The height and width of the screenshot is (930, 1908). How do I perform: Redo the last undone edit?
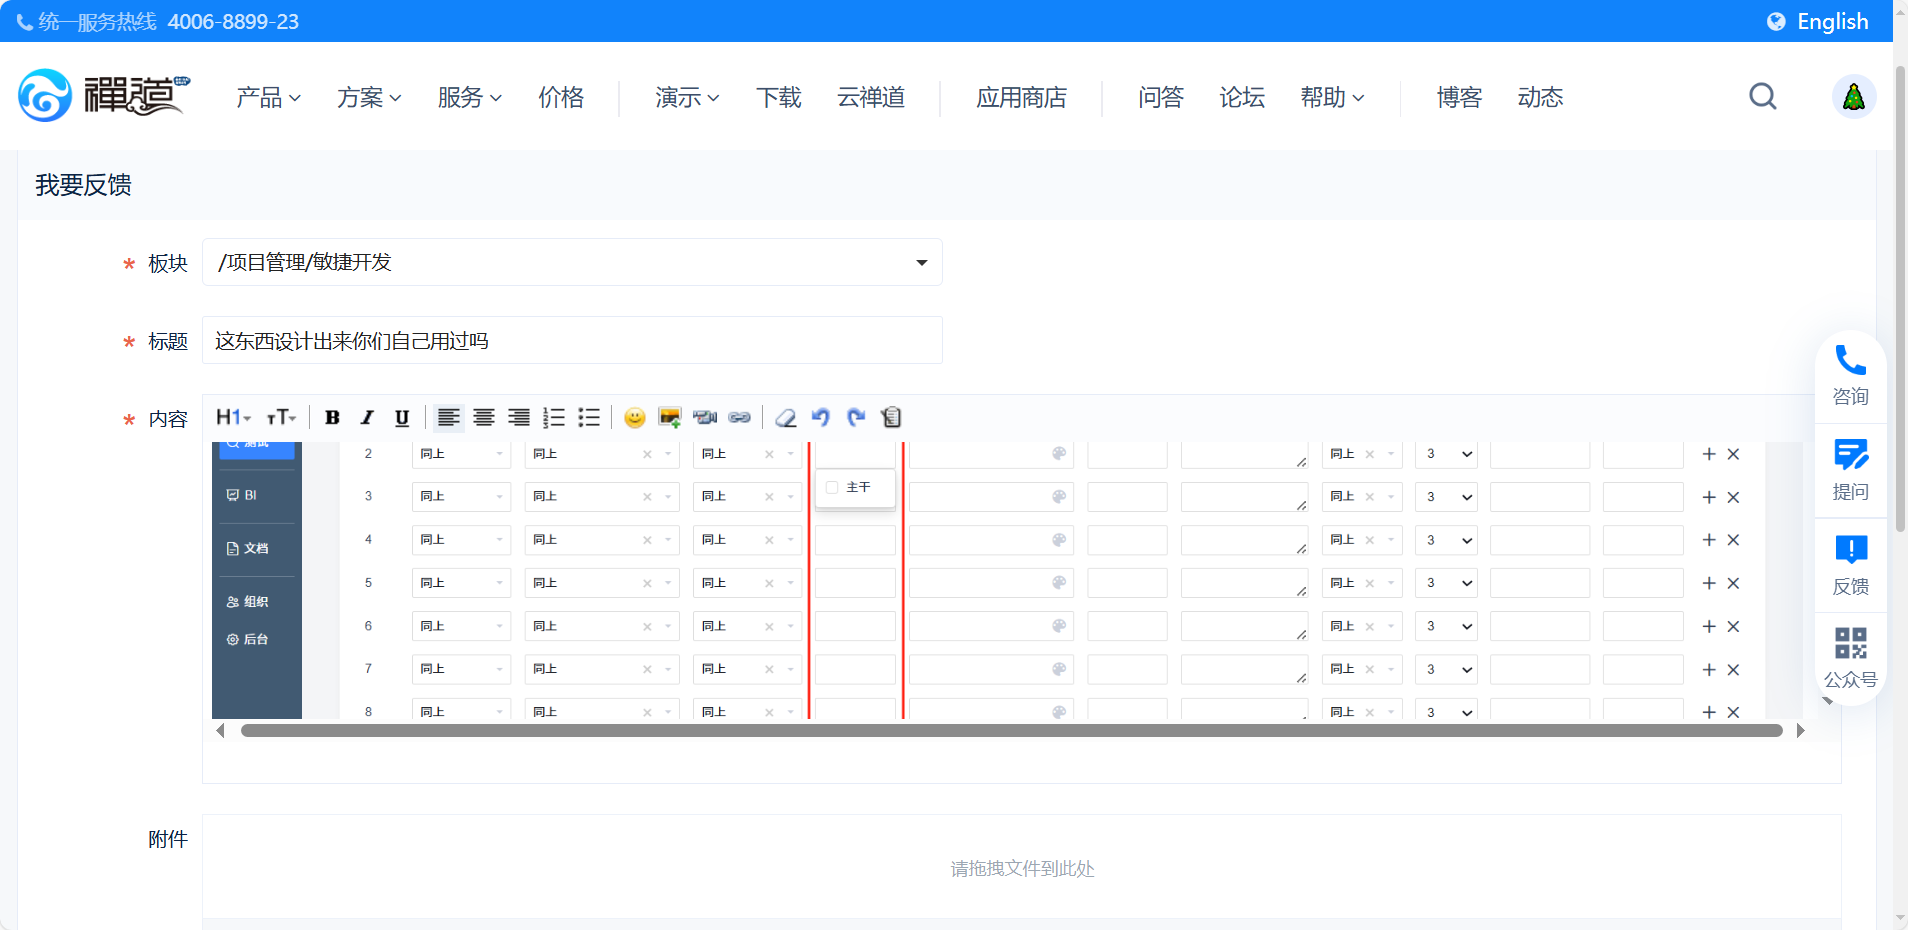856,418
